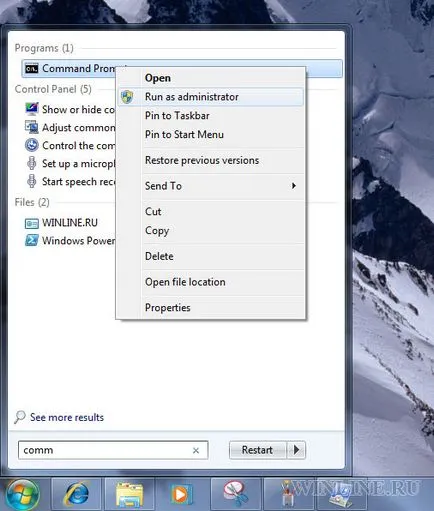Click the magnifier icon next to See more results
Viewport: 434px width, 511px height.
click(x=20, y=417)
